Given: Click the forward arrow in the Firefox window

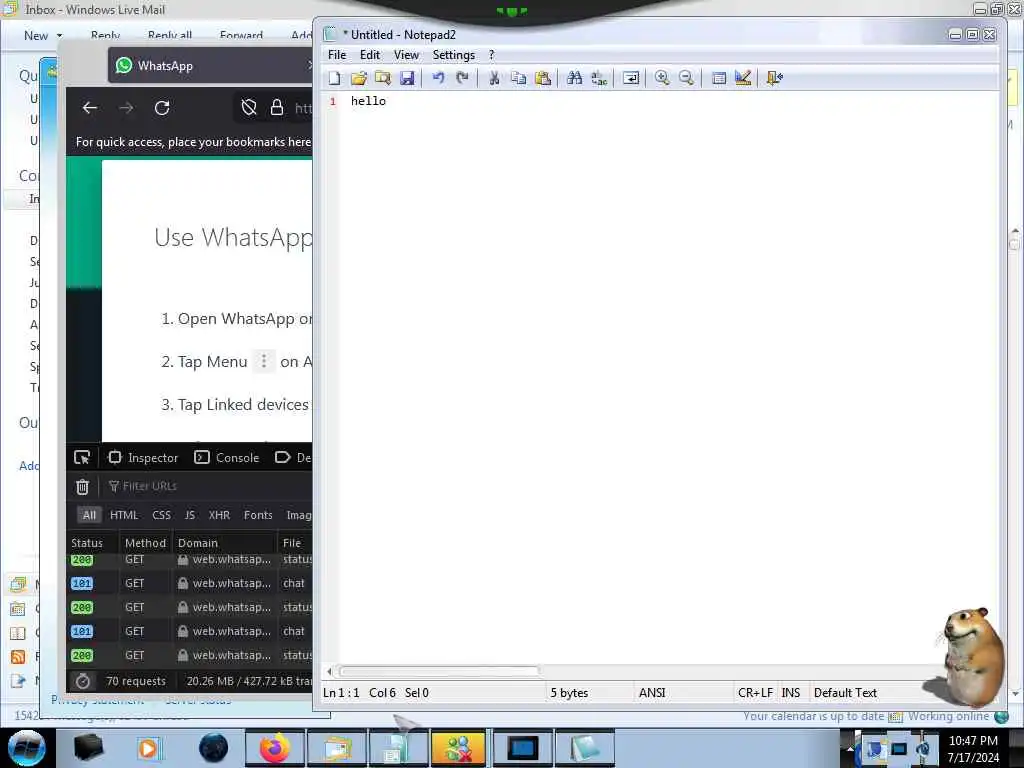Looking at the screenshot, I should (126, 108).
